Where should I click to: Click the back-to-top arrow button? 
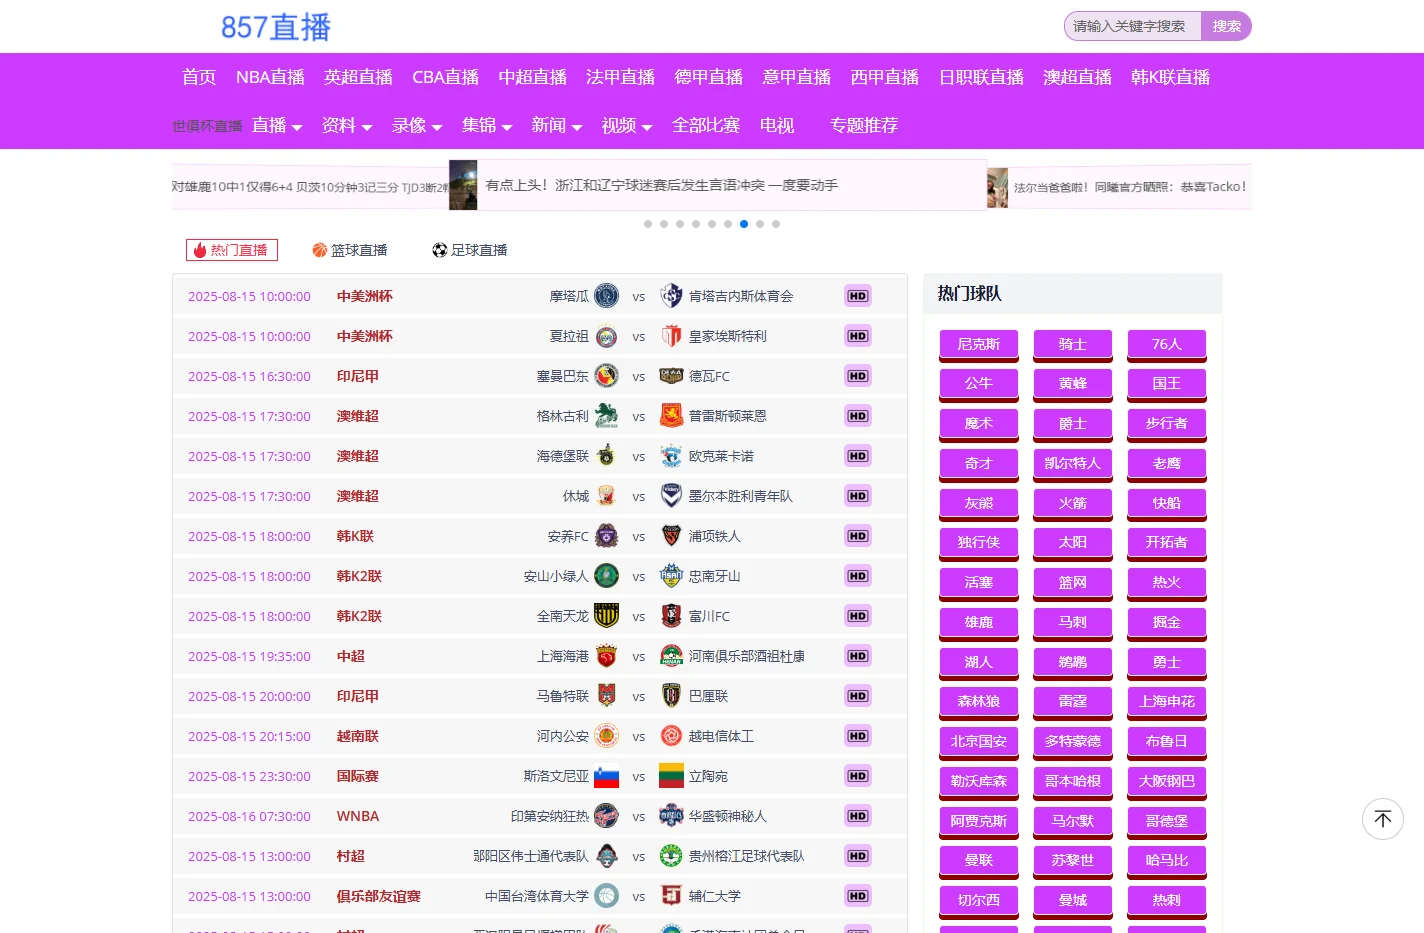(x=1383, y=819)
